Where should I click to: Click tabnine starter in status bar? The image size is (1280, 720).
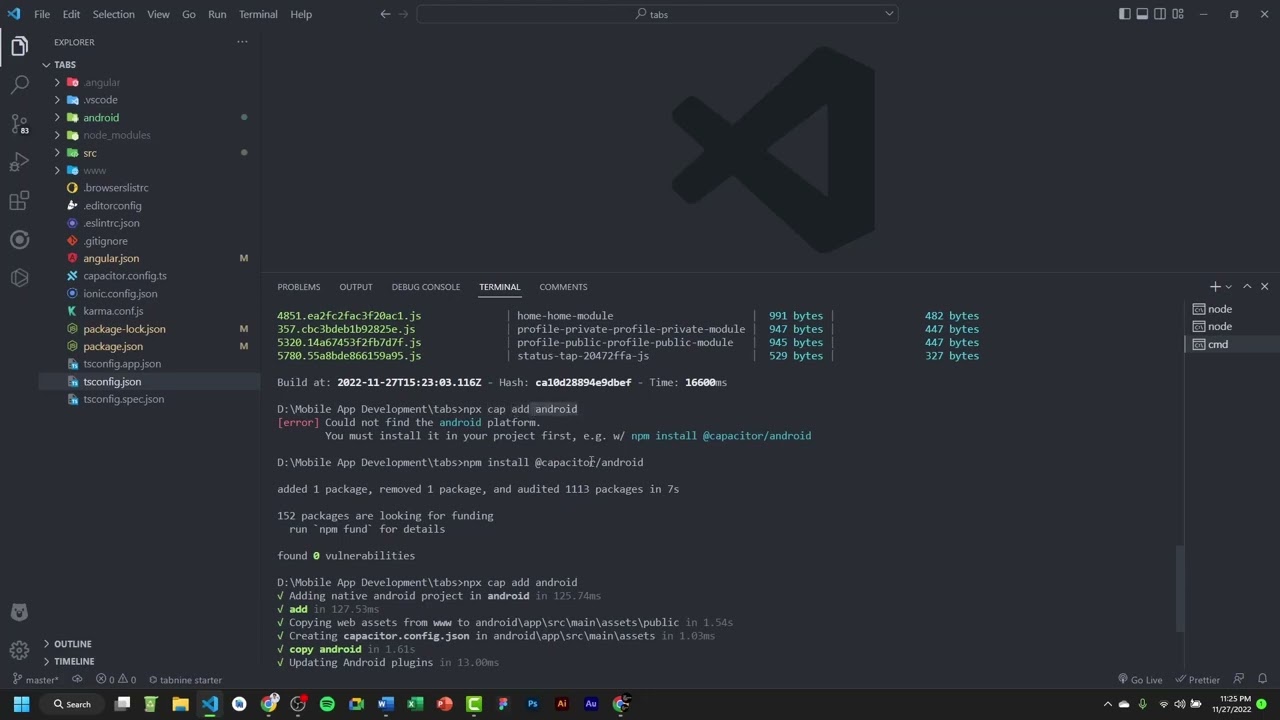[x=185, y=680]
